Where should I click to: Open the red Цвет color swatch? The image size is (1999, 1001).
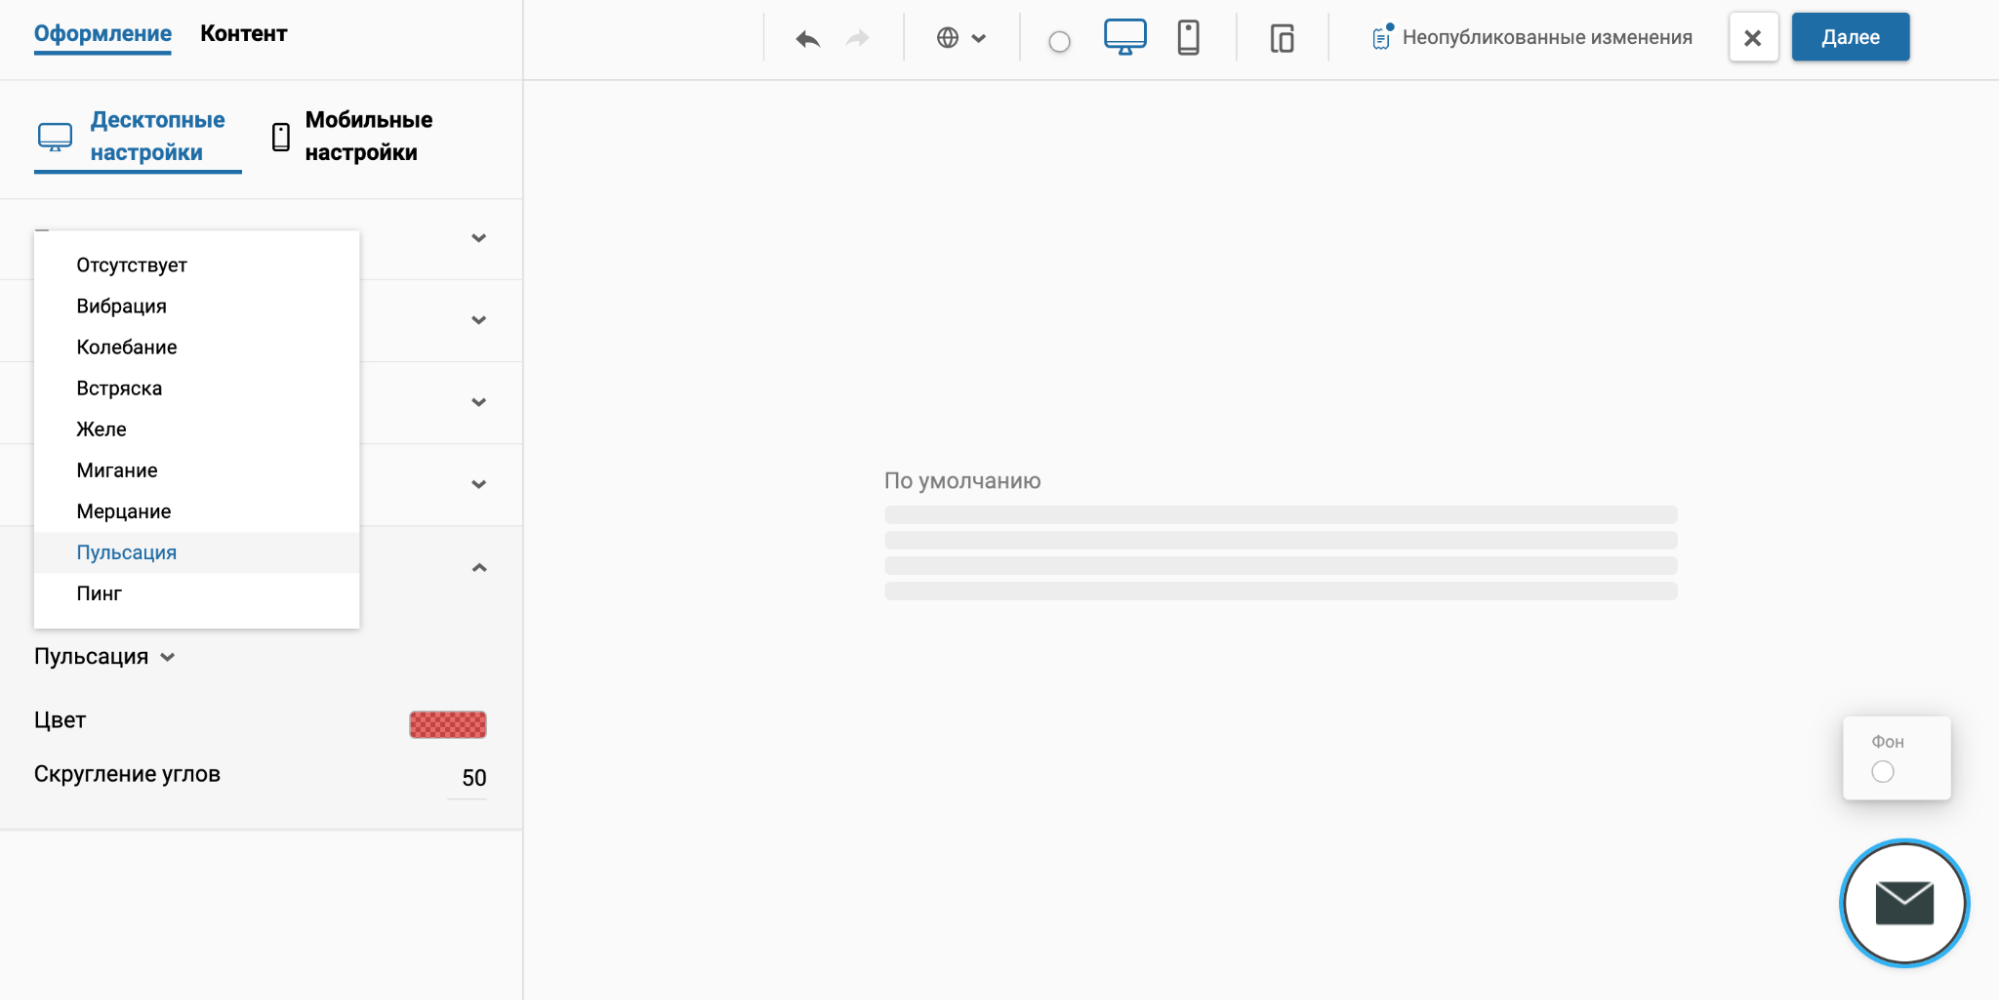[x=447, y=724]
